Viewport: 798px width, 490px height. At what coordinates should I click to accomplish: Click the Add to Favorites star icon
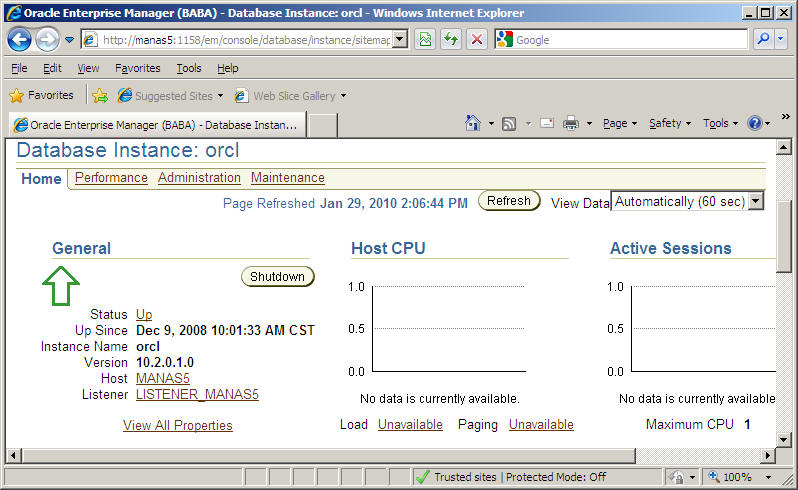point(100,96)
